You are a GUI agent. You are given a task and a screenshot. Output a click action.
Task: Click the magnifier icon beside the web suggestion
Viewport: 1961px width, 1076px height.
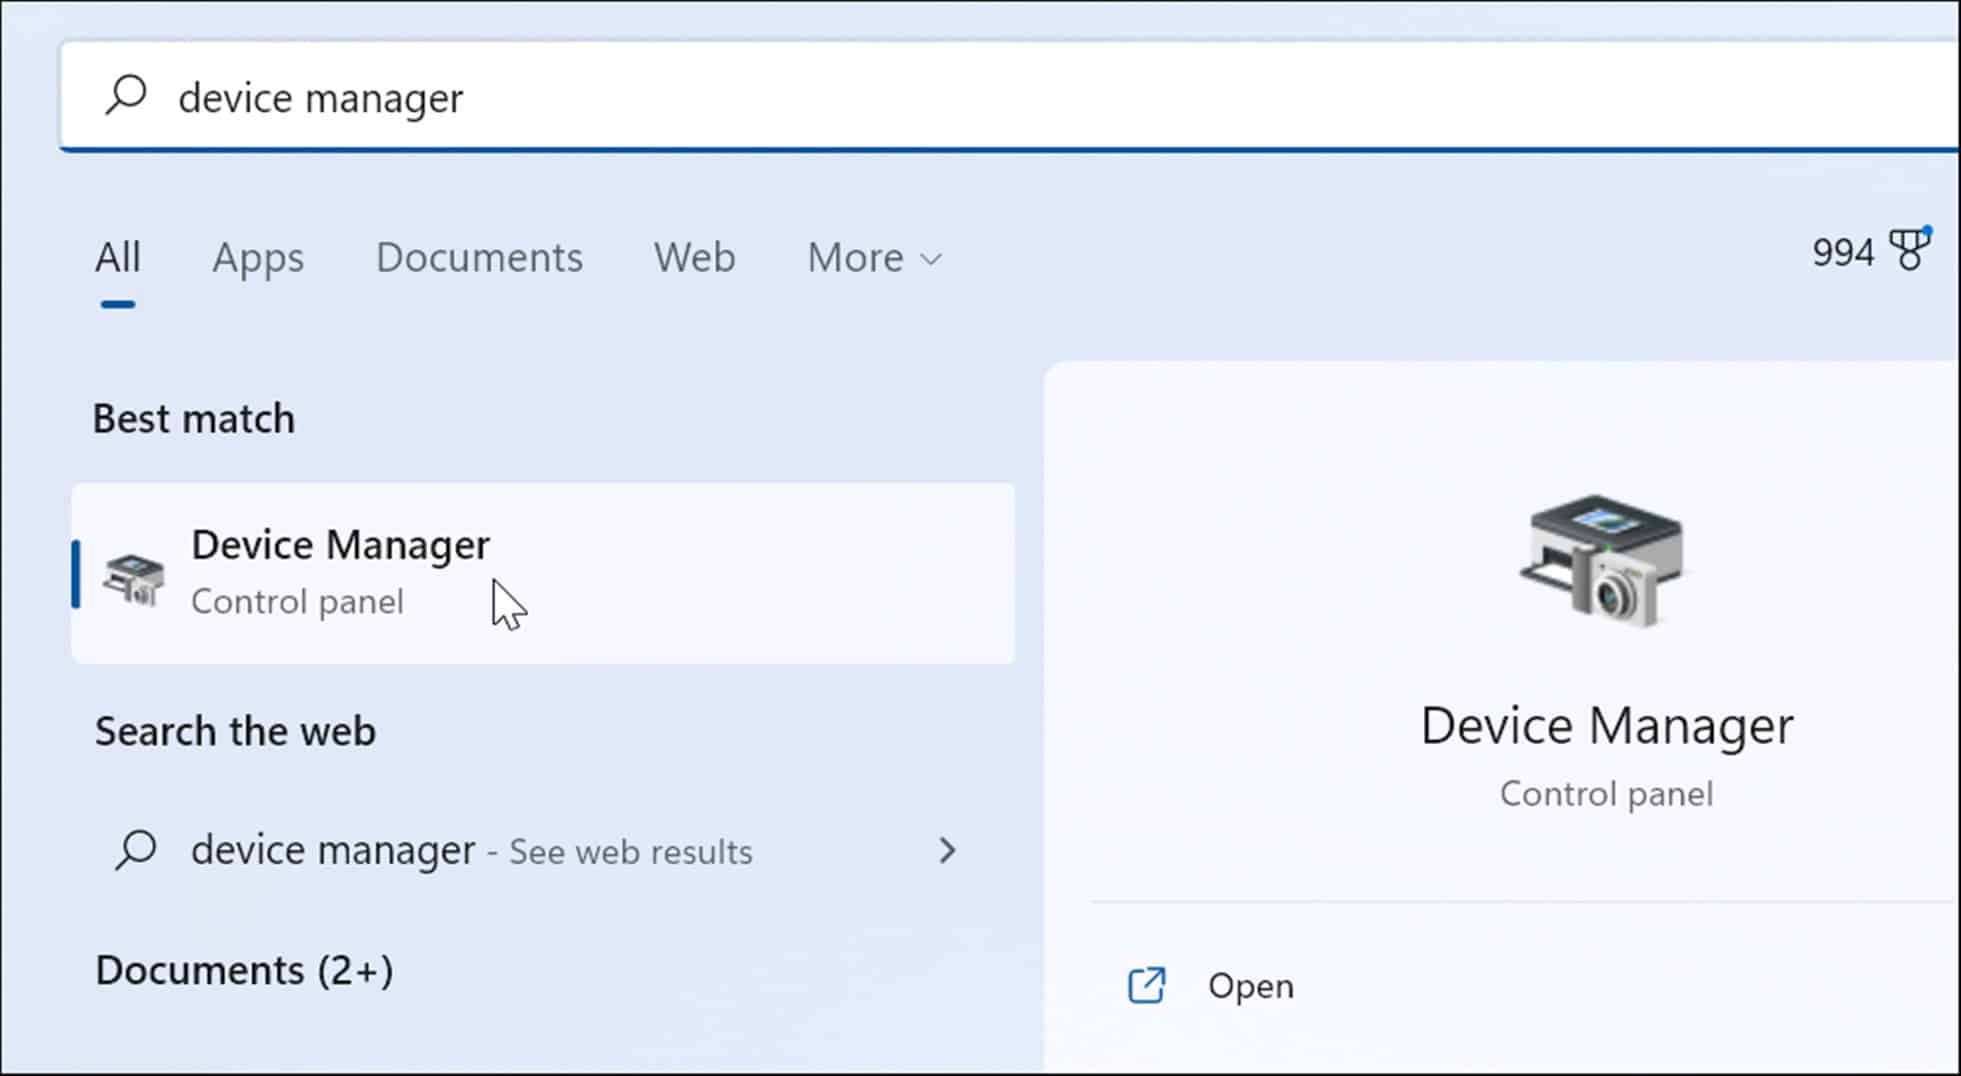click(x=138, y=850)
